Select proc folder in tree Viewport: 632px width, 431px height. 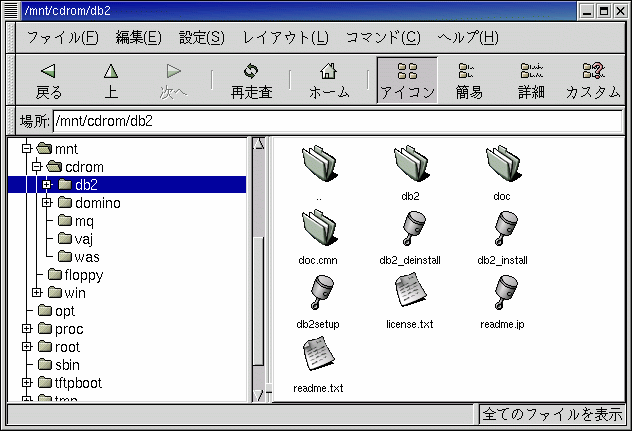pos(60,329)
